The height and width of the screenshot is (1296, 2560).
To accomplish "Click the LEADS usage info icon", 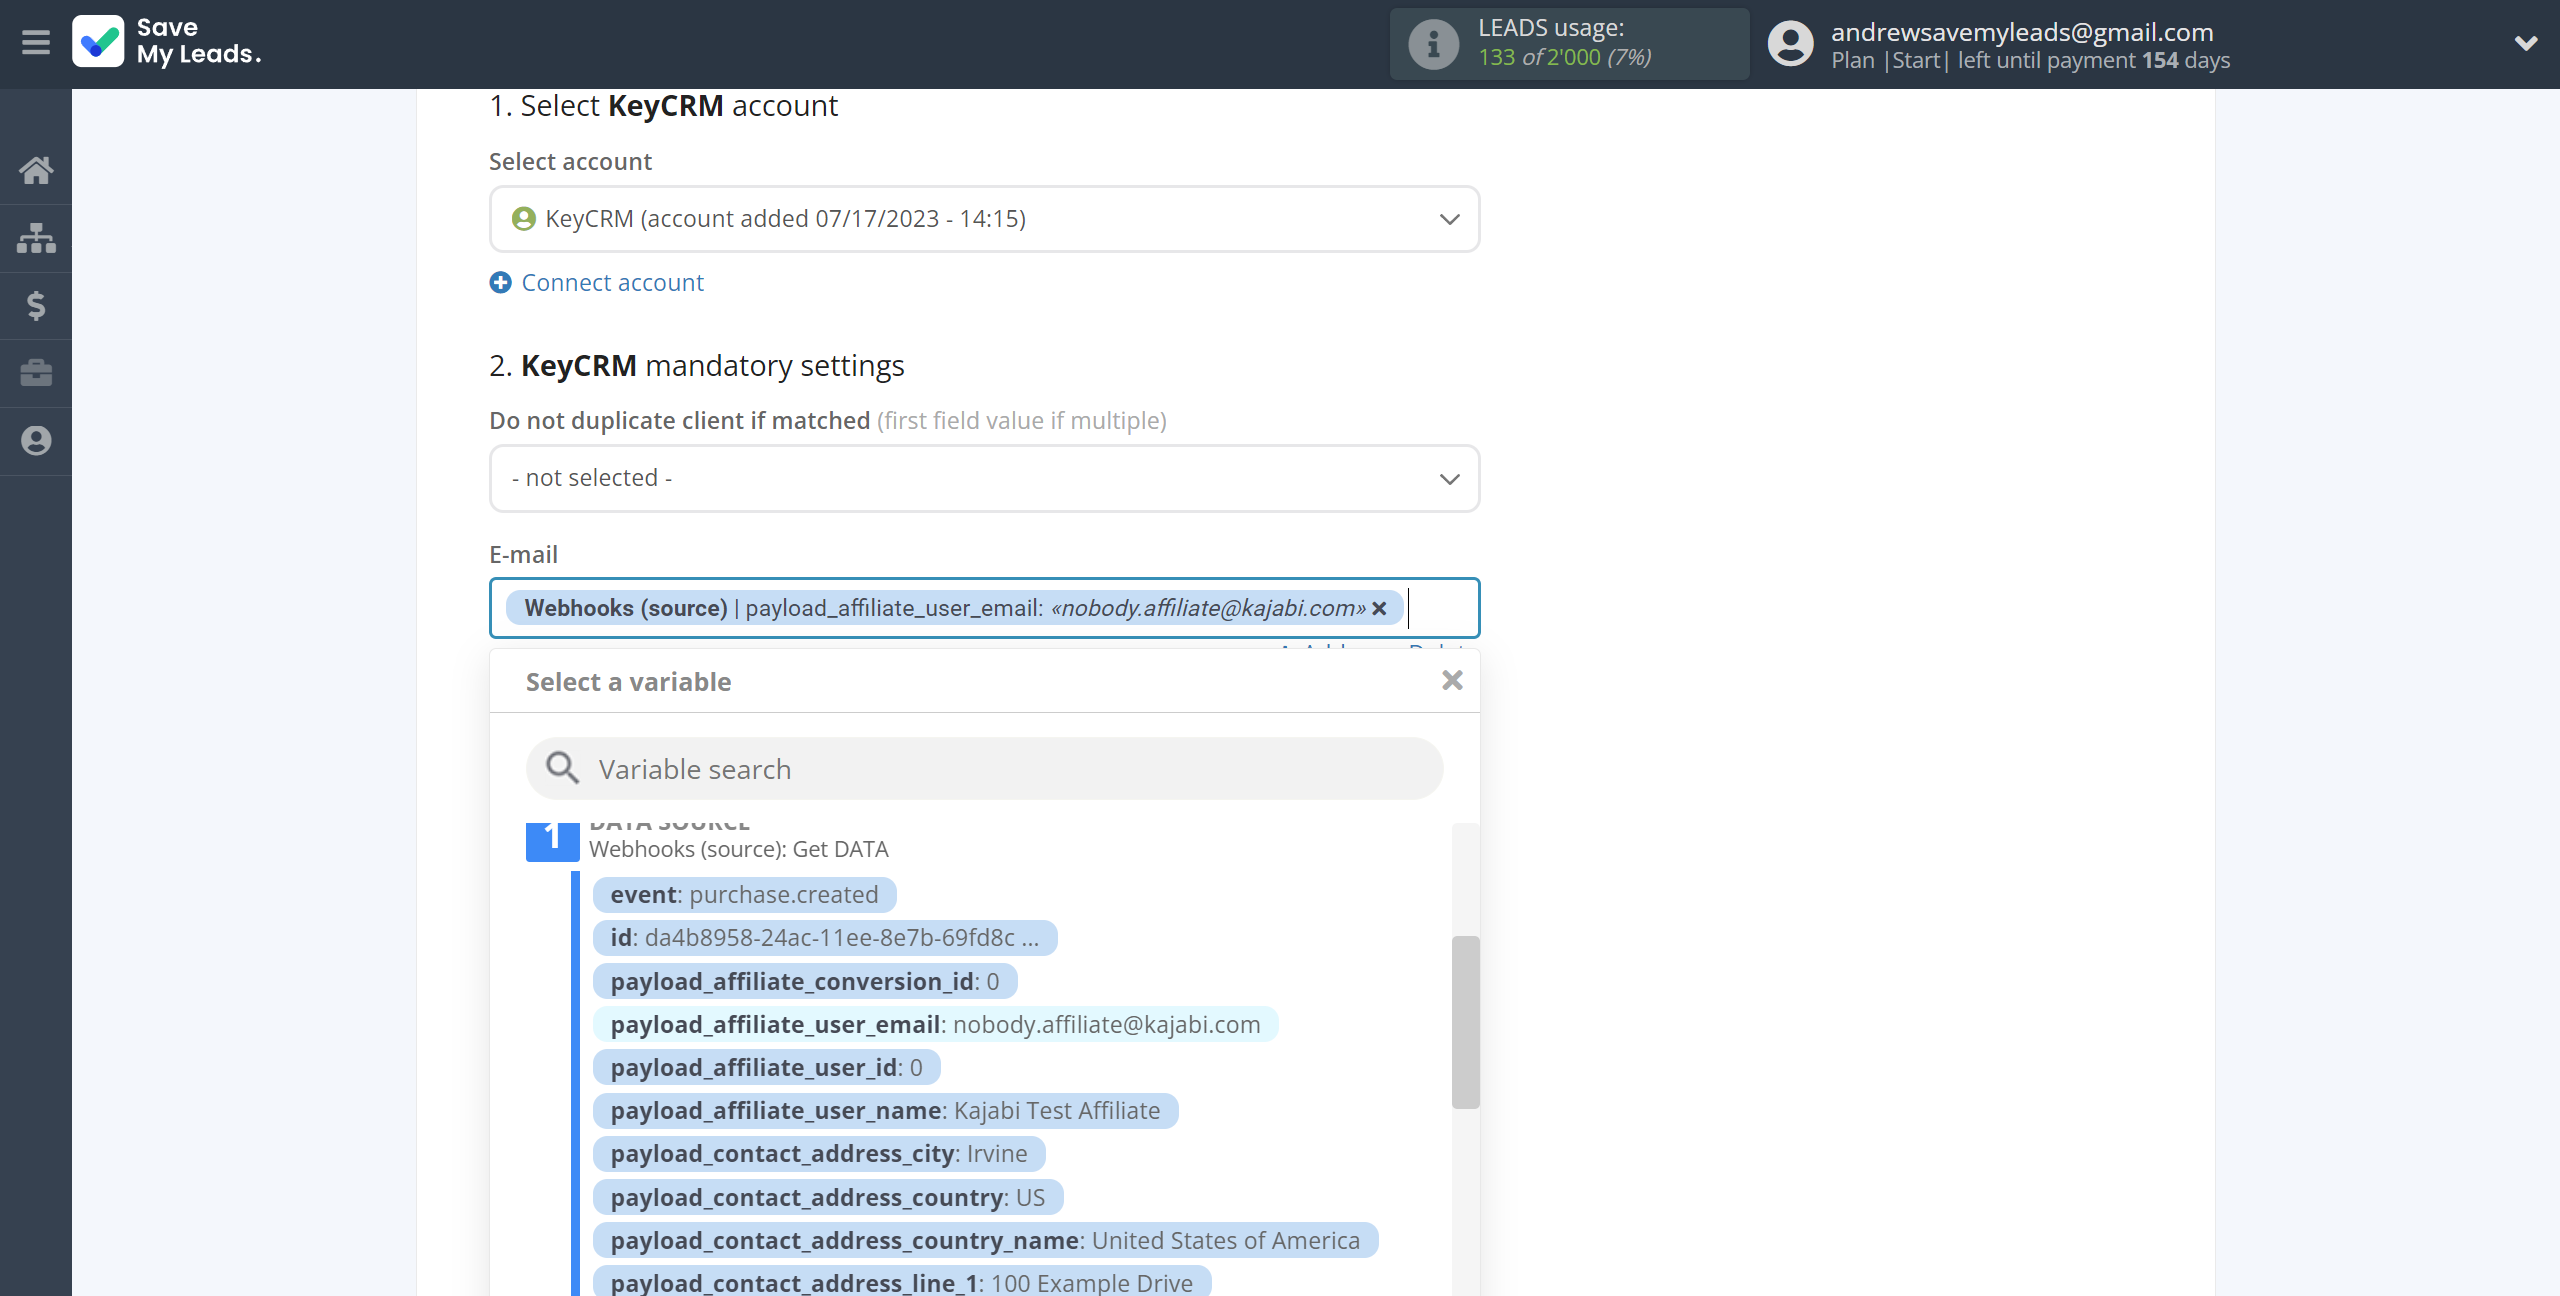I will tap(1433, 44).
